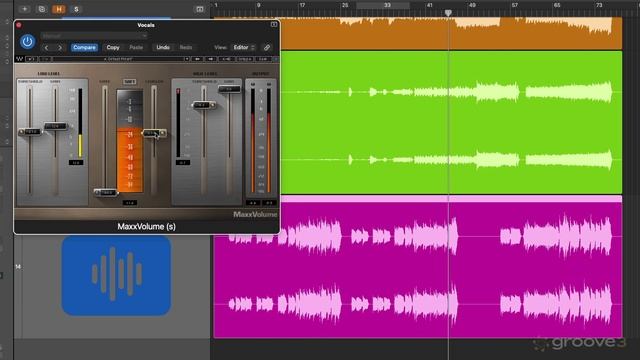This screenshot has width=640, height=360.
Task: Click the Paste button in the plugin header
Action: click(x=136, y=47)
